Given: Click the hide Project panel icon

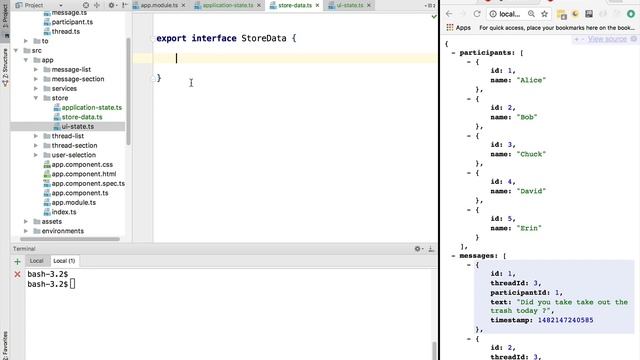Looking at the screenshot, I should click(x=124, y=5).
